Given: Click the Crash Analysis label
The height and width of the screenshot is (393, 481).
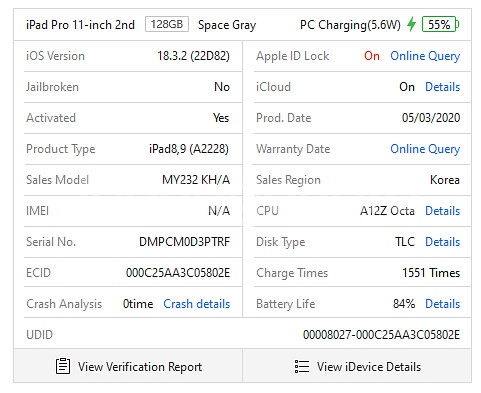Looking at the screenshot, I should coord(64,304).
